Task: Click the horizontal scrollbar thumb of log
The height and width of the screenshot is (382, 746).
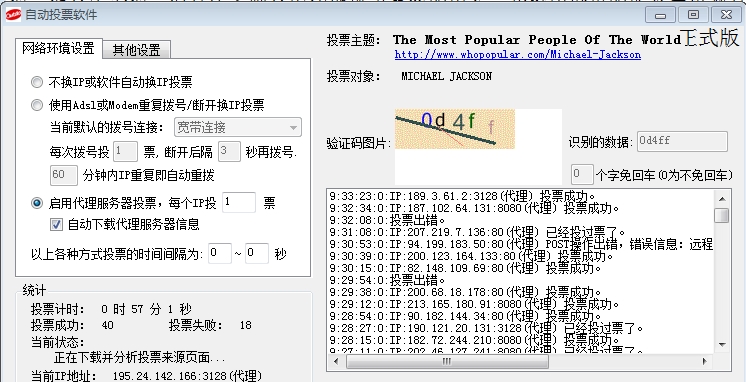Action: tap(447, 362)
